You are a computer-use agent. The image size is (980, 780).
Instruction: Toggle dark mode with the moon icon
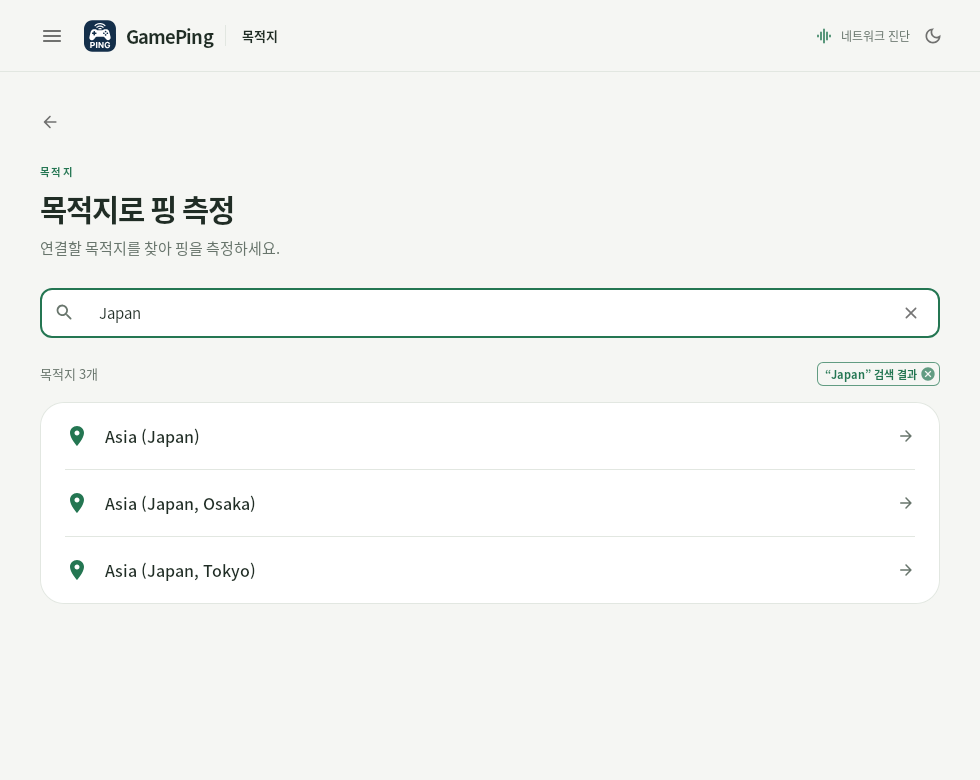(933, 36)
